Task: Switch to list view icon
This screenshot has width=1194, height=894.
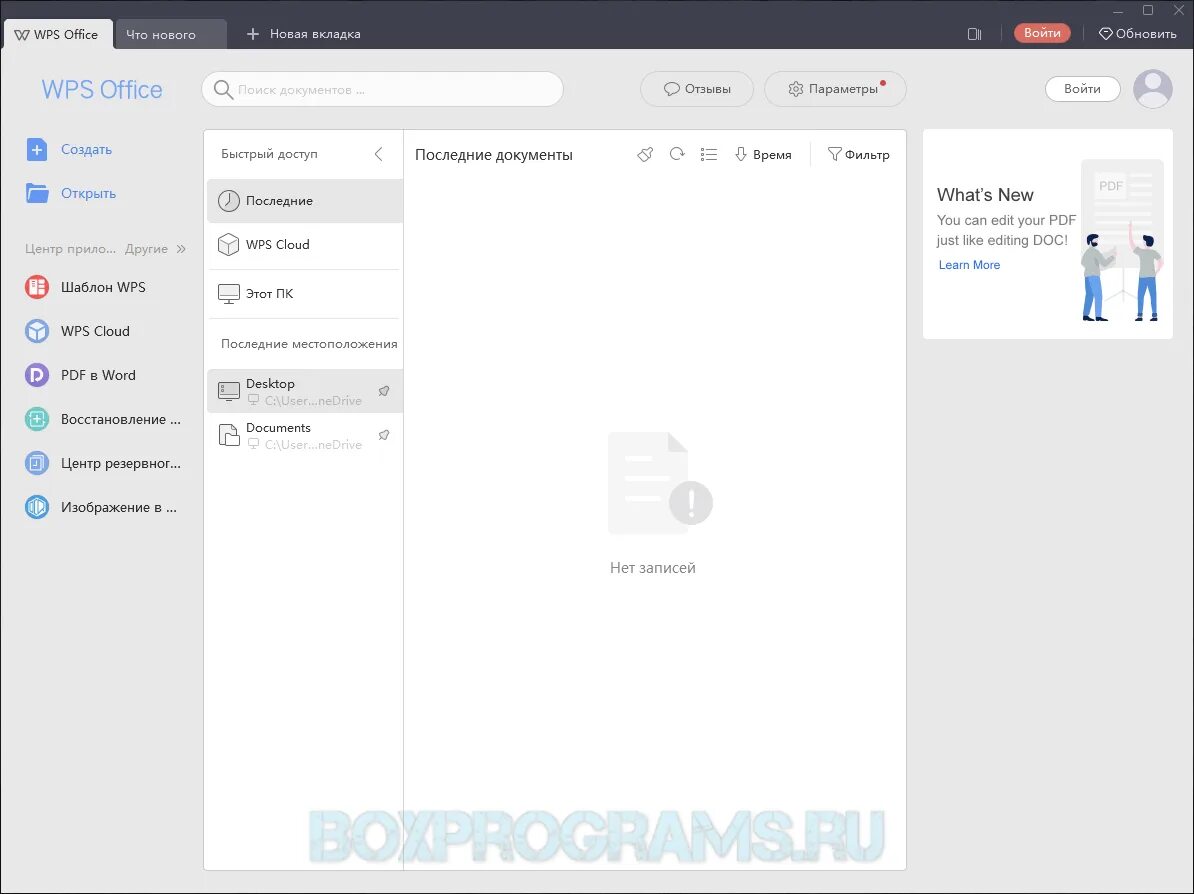Action: point(709,155)
